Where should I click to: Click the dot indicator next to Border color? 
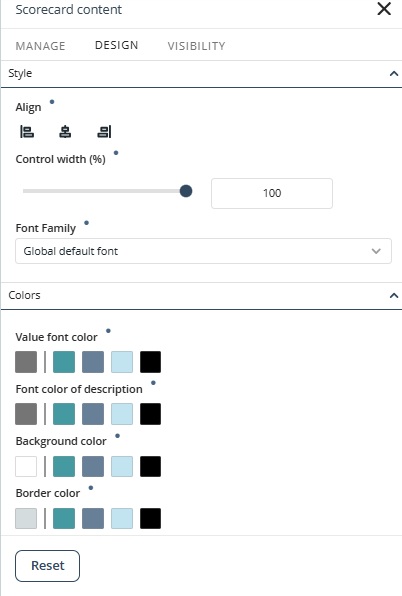[x=91, y=488]
